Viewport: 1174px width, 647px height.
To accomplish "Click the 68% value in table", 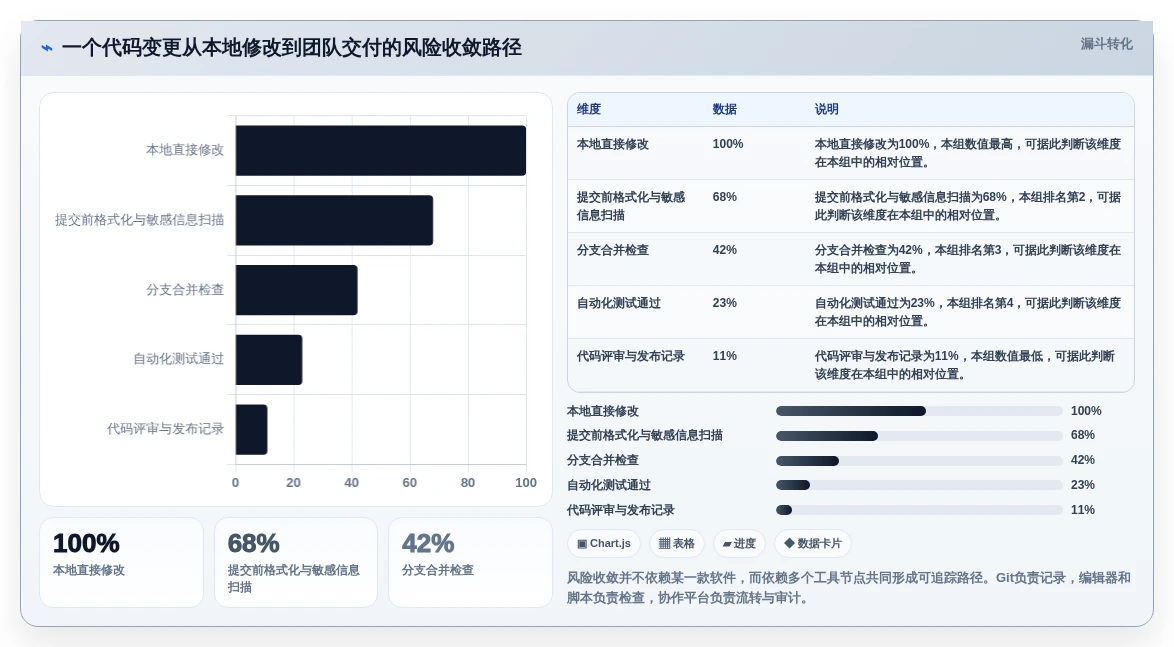I will click(x=725, y=197).
